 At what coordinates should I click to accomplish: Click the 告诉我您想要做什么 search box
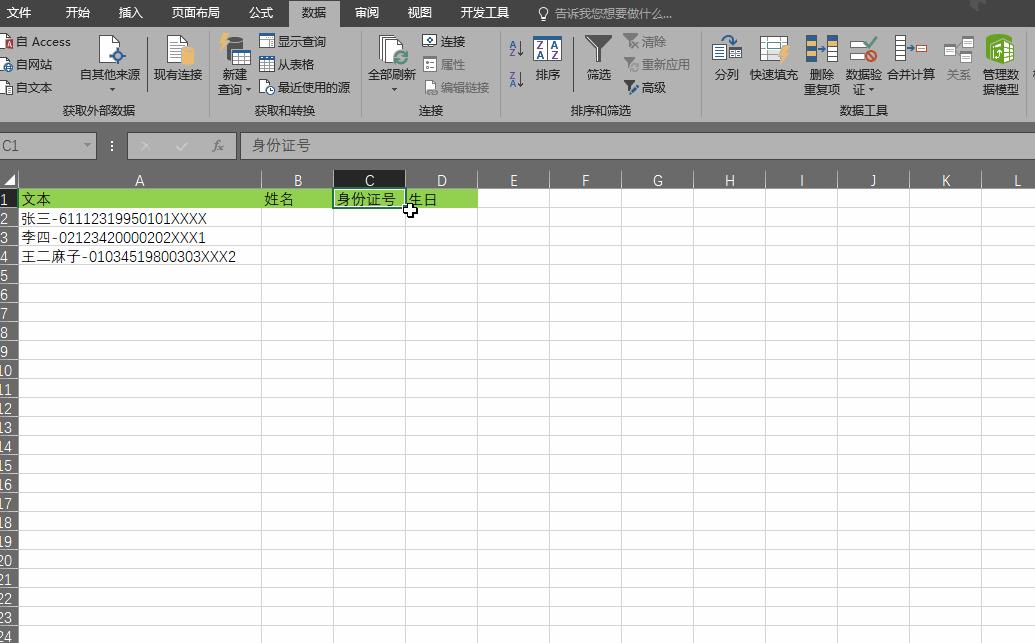(606, 13)
